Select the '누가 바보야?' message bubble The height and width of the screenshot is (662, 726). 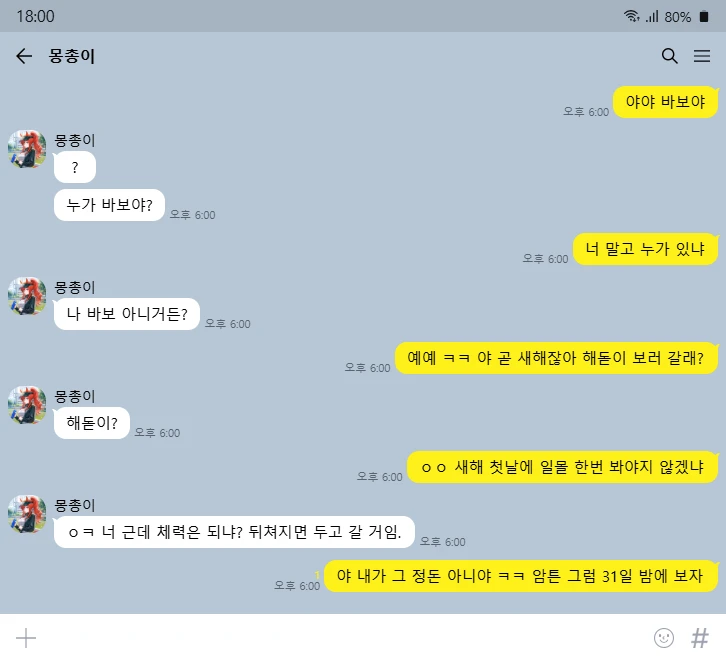(x=109, y=205)
